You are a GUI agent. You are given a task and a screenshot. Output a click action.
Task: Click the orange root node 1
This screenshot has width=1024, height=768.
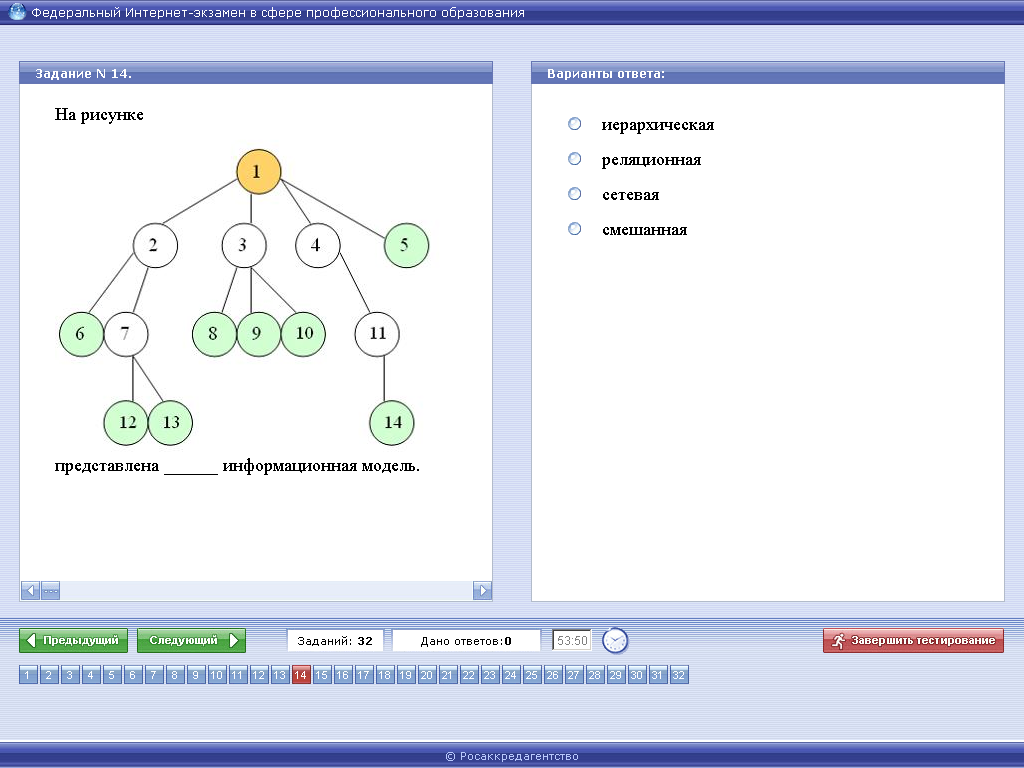click(x=257, y=172)
